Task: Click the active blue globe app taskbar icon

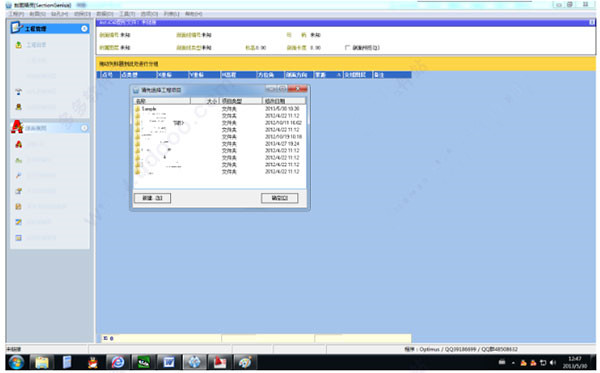Action: (194, 362)
